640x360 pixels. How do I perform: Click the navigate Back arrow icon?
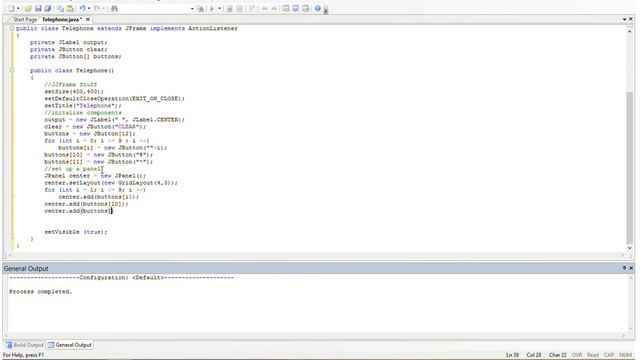pos(264,9)
